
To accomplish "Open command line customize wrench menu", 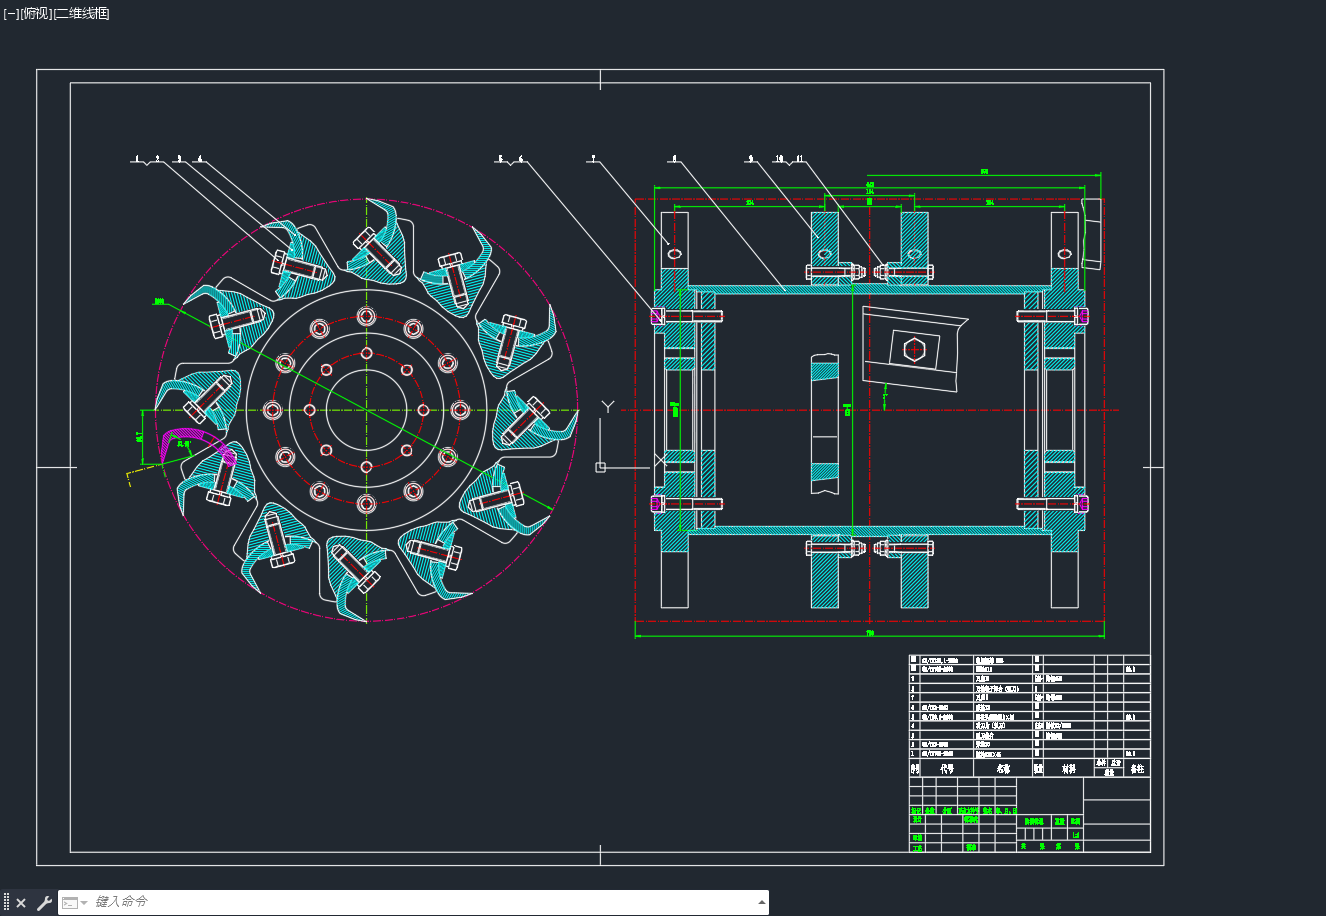I will (44, 903).
